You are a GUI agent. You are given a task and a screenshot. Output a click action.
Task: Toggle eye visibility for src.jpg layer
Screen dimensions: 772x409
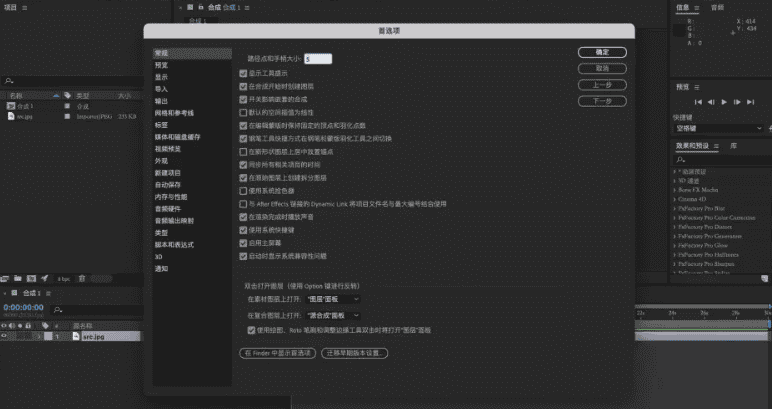click(x=5, y=337)
